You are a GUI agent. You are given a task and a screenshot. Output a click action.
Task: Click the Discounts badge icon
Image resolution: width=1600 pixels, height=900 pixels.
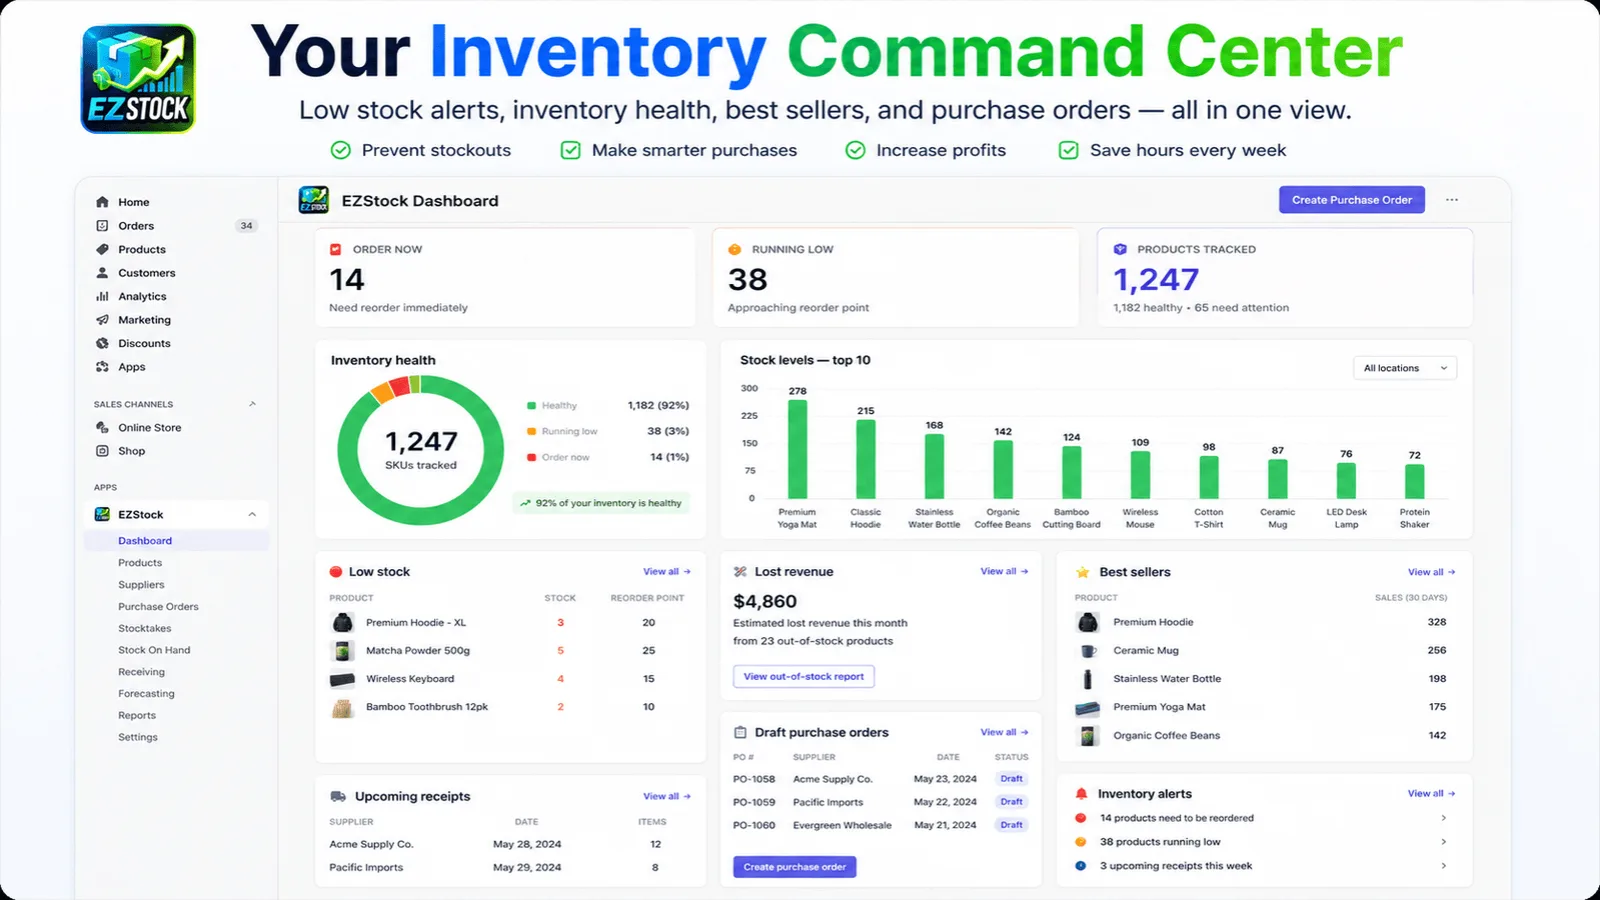102,343
